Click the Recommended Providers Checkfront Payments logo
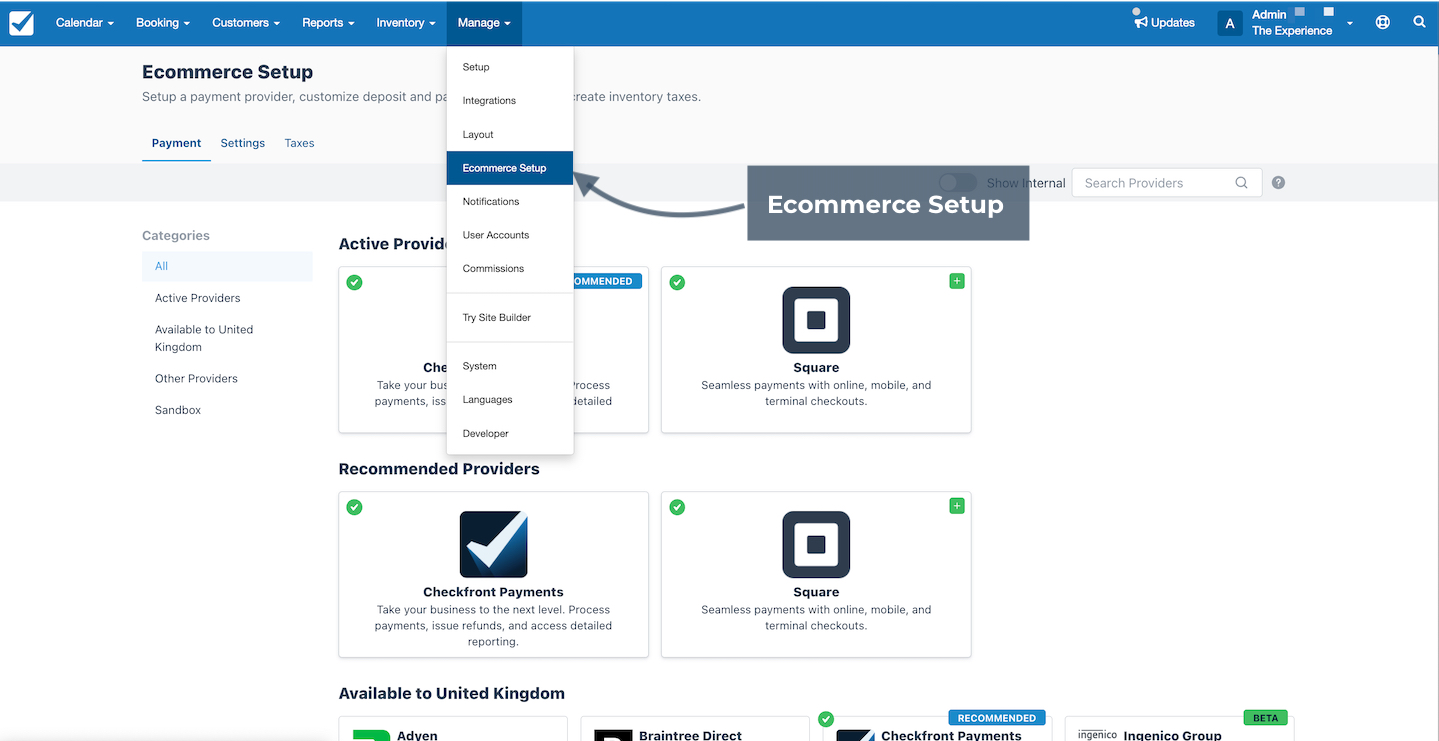Image resolution: width=1439 pixels, height=741 pixels. coord(493,545)
